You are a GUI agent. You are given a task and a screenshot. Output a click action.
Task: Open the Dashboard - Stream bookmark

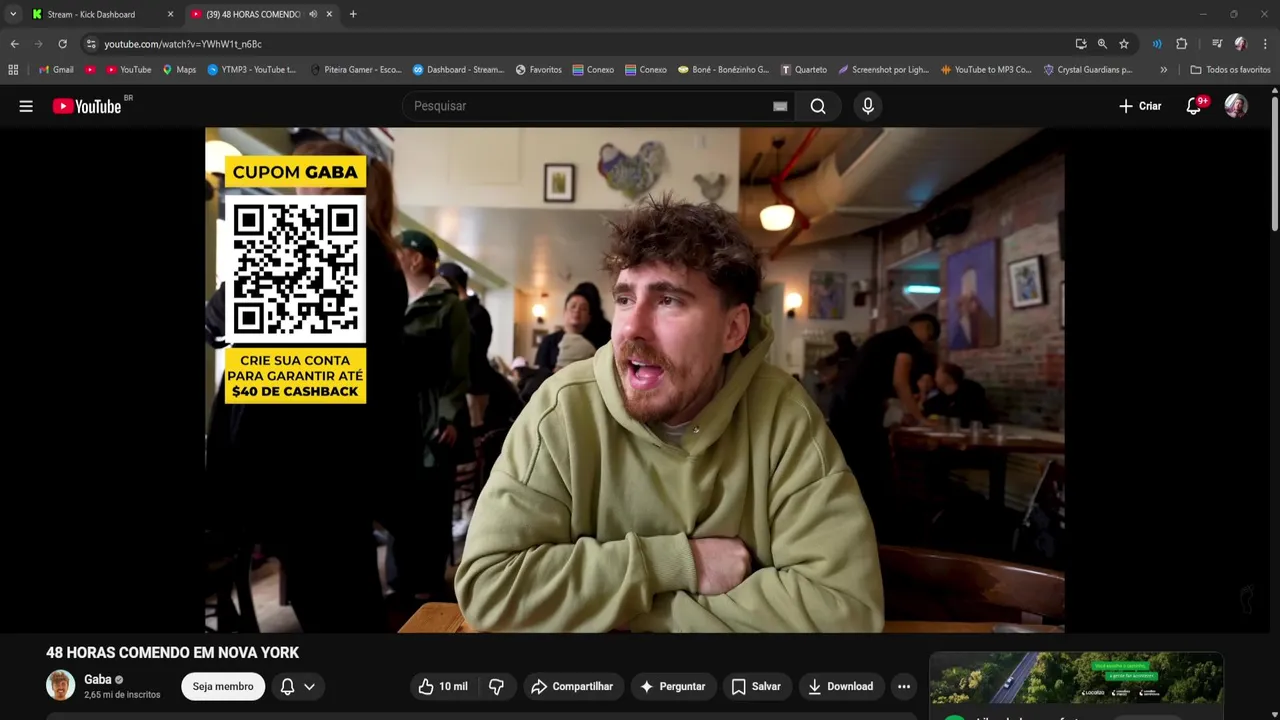pos(458,70)
